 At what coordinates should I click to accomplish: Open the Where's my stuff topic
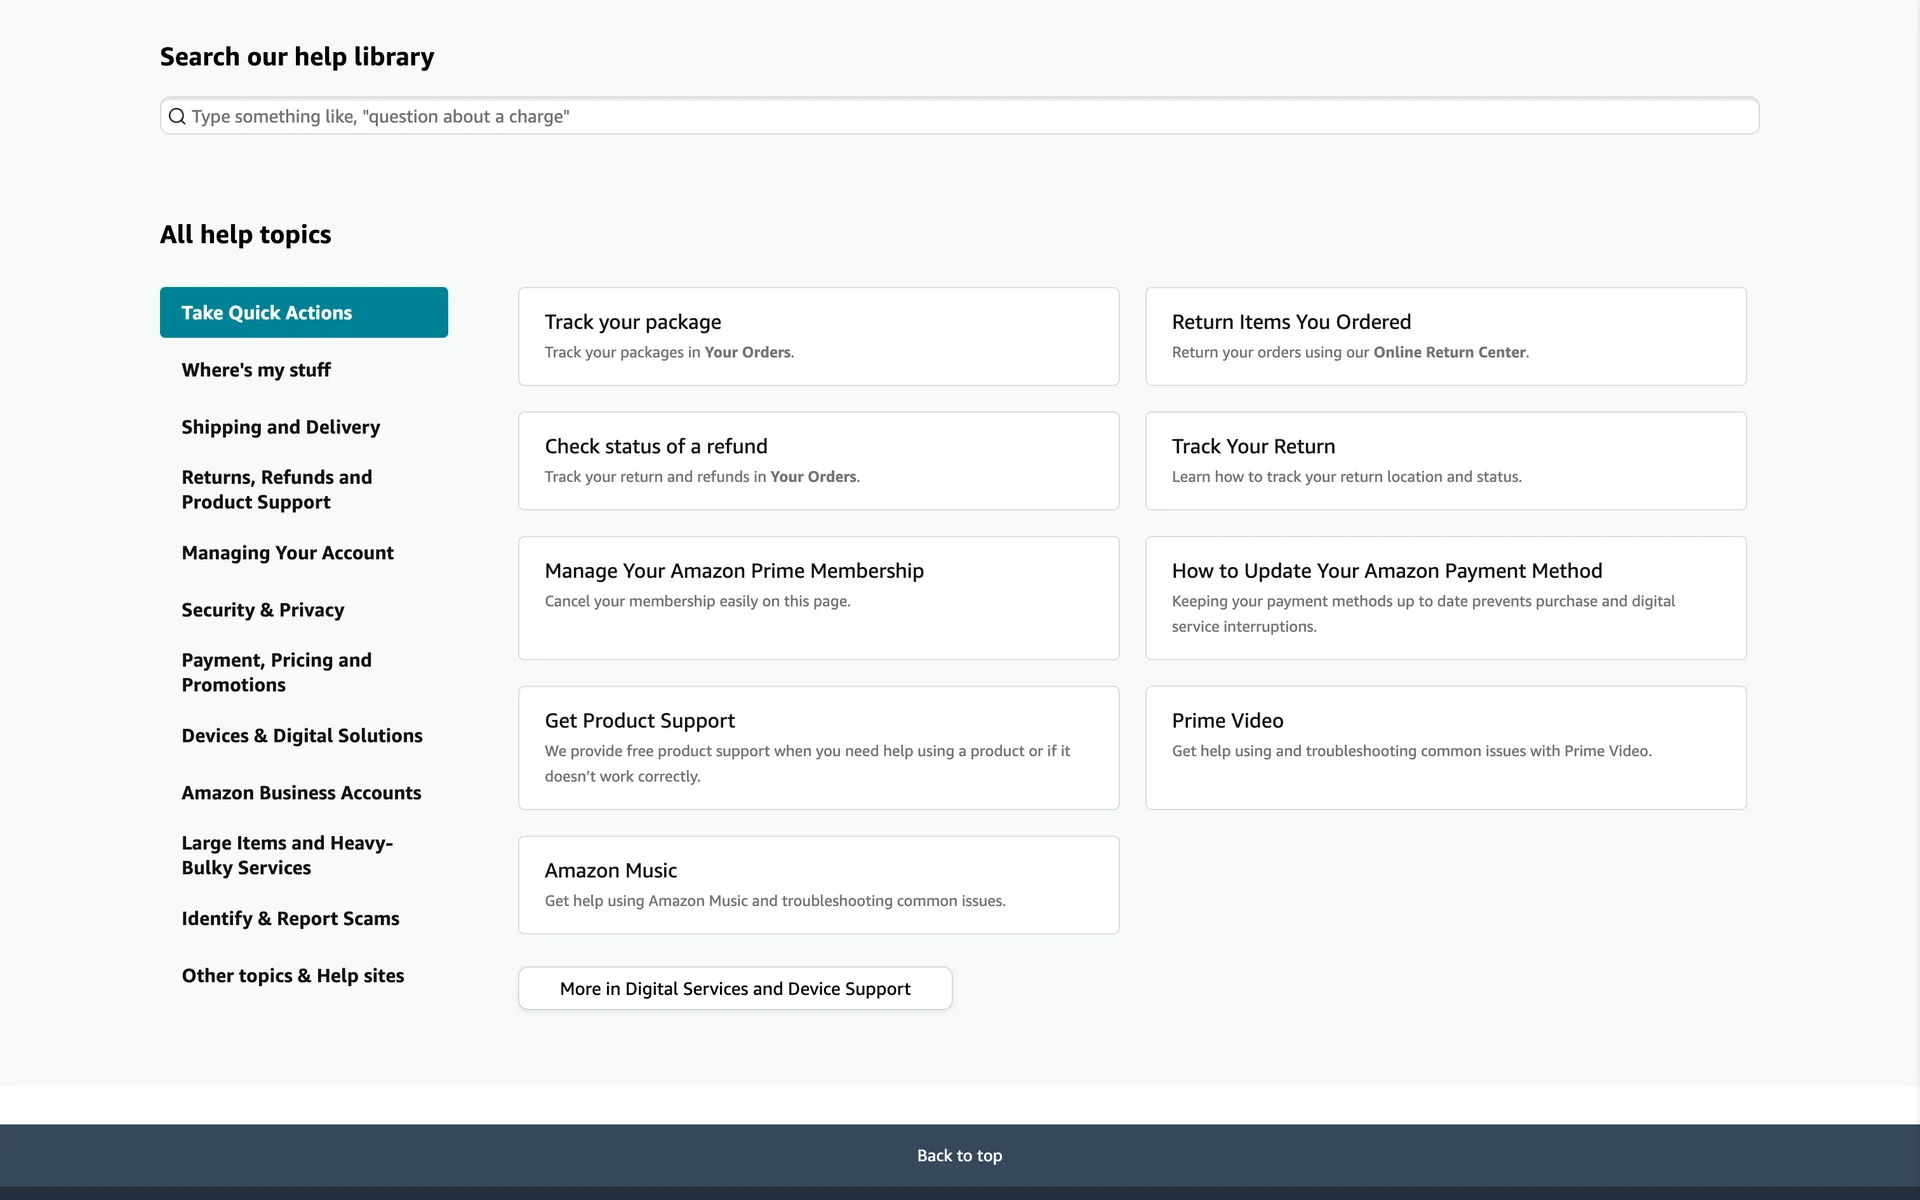coord(256,370)
